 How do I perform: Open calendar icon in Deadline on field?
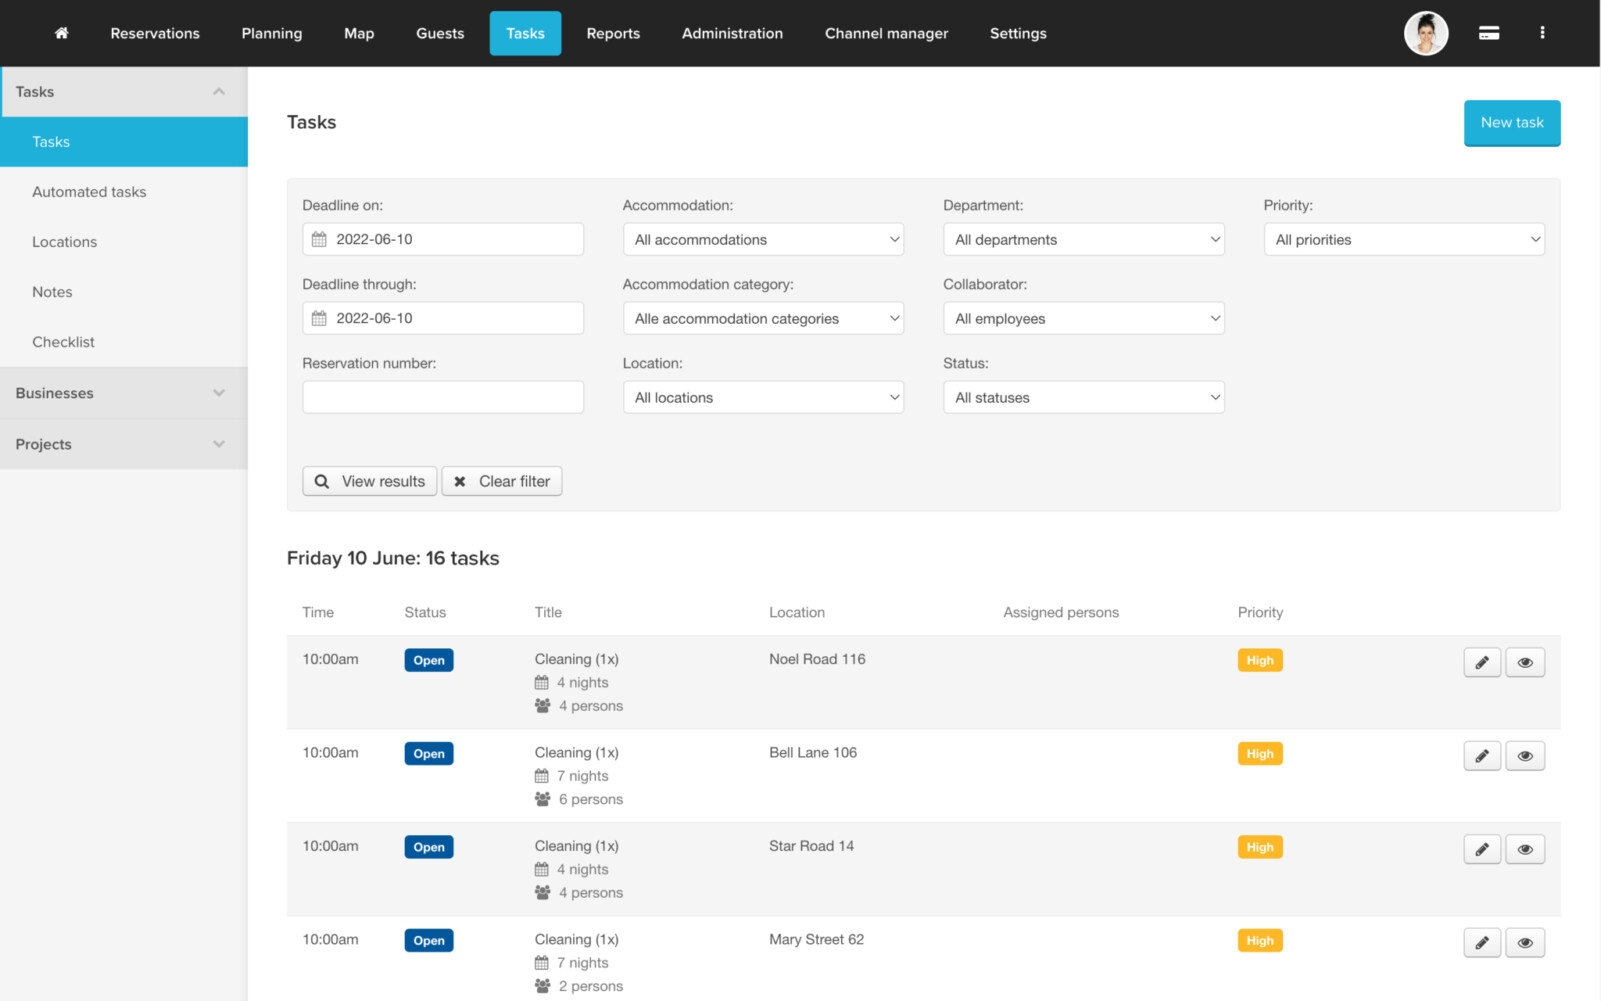pos(319,240)
